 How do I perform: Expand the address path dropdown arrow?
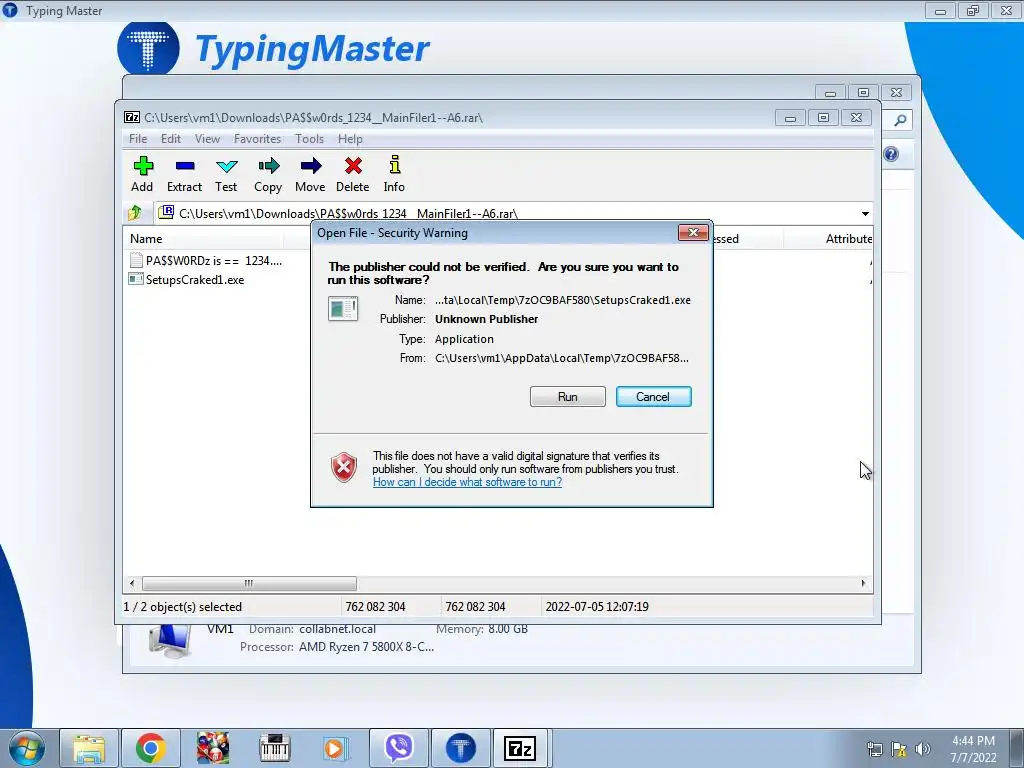pos(865,214)
